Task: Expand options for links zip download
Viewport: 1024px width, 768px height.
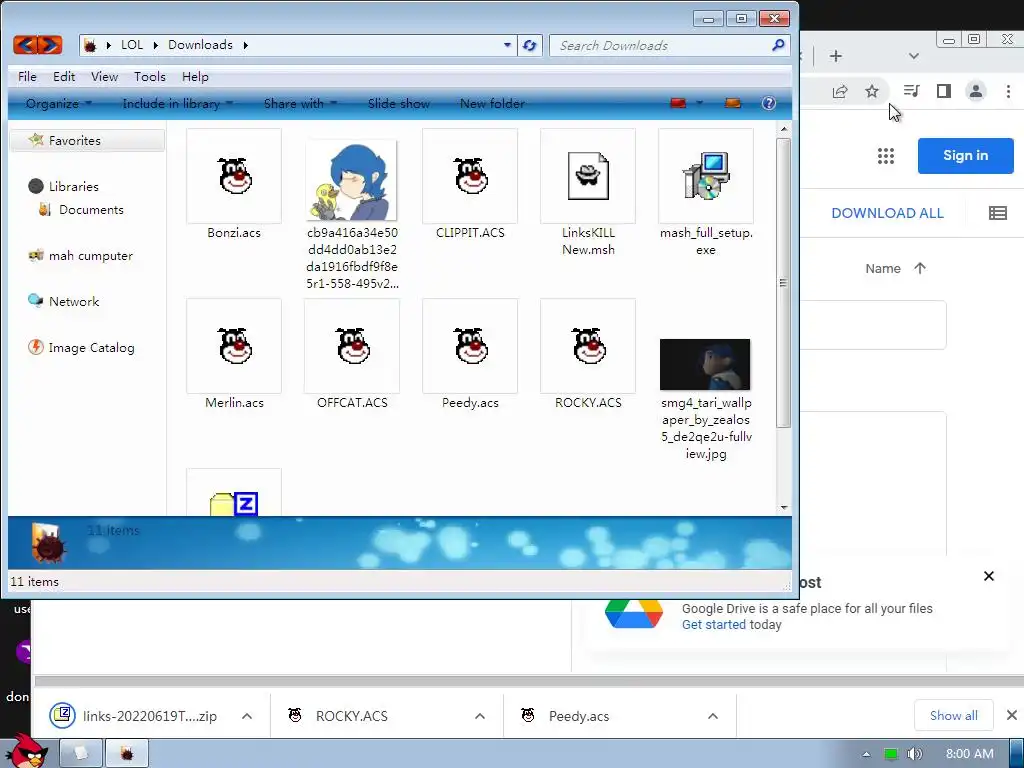Action: pos(247,716)
